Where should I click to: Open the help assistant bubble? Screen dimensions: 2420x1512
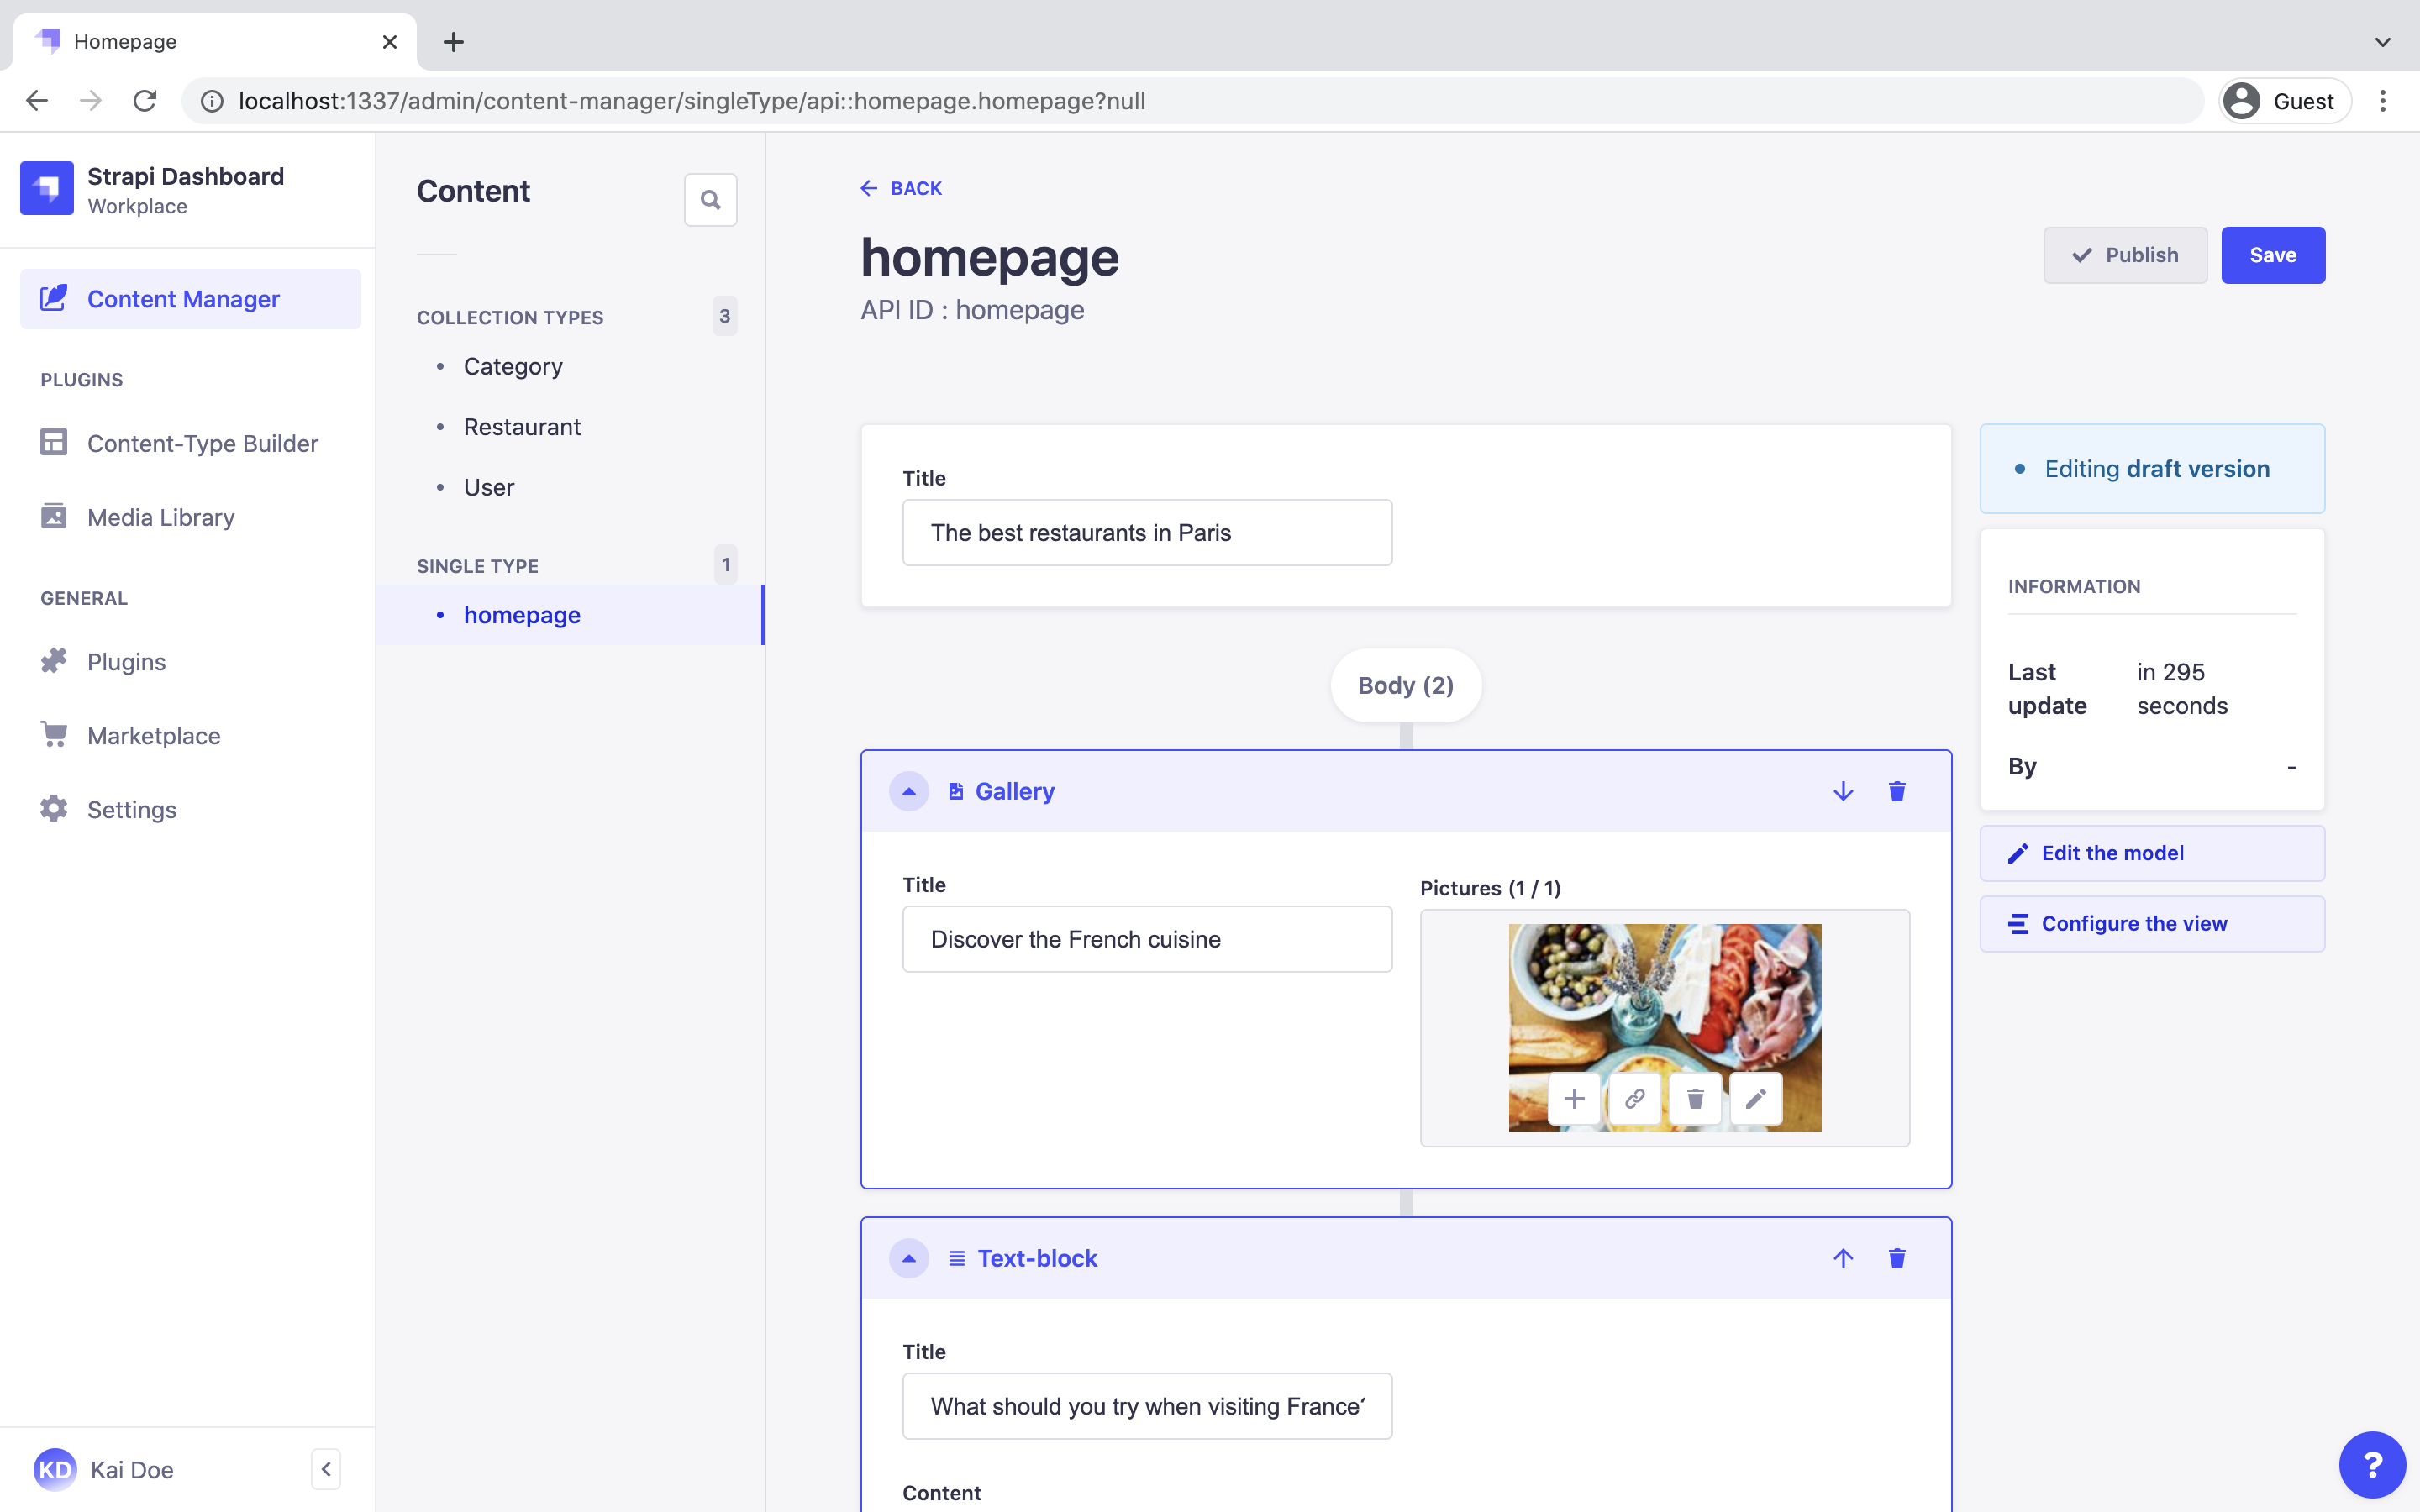click(x=2372, y=1464)
